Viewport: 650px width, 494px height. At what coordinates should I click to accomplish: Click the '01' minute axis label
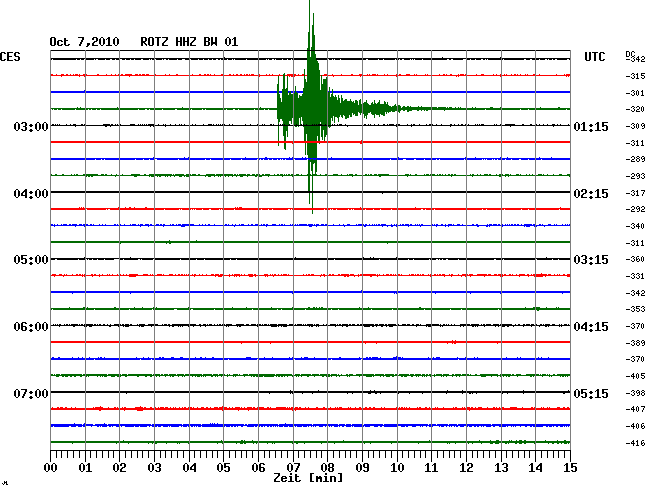[85, 468]
